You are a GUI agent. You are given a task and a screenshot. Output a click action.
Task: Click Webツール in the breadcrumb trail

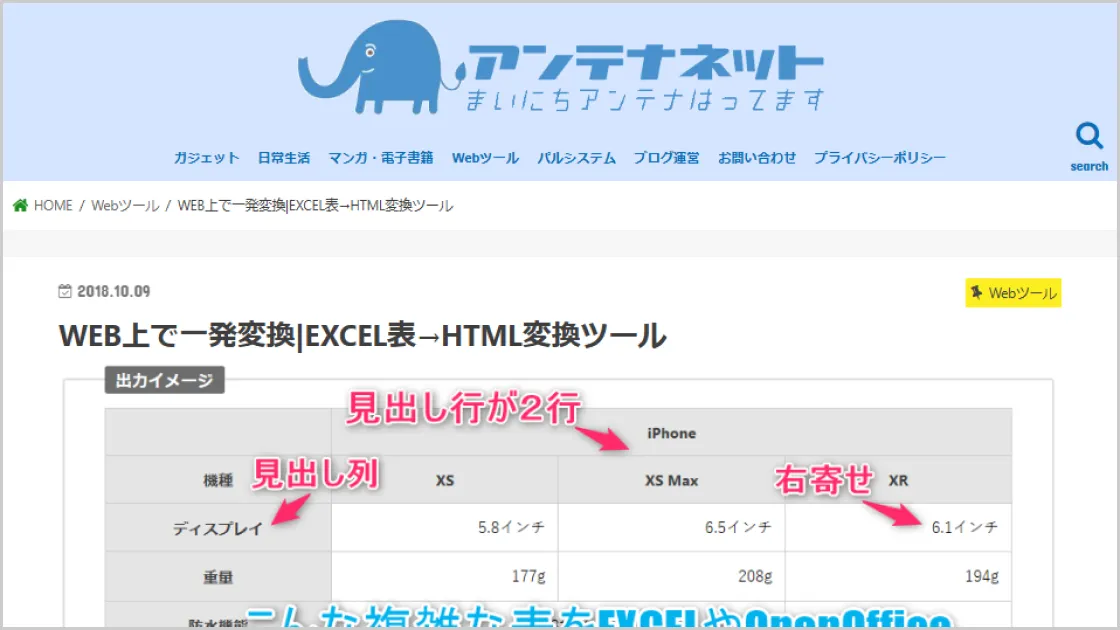pyautogui.click(x=127, y=205)
